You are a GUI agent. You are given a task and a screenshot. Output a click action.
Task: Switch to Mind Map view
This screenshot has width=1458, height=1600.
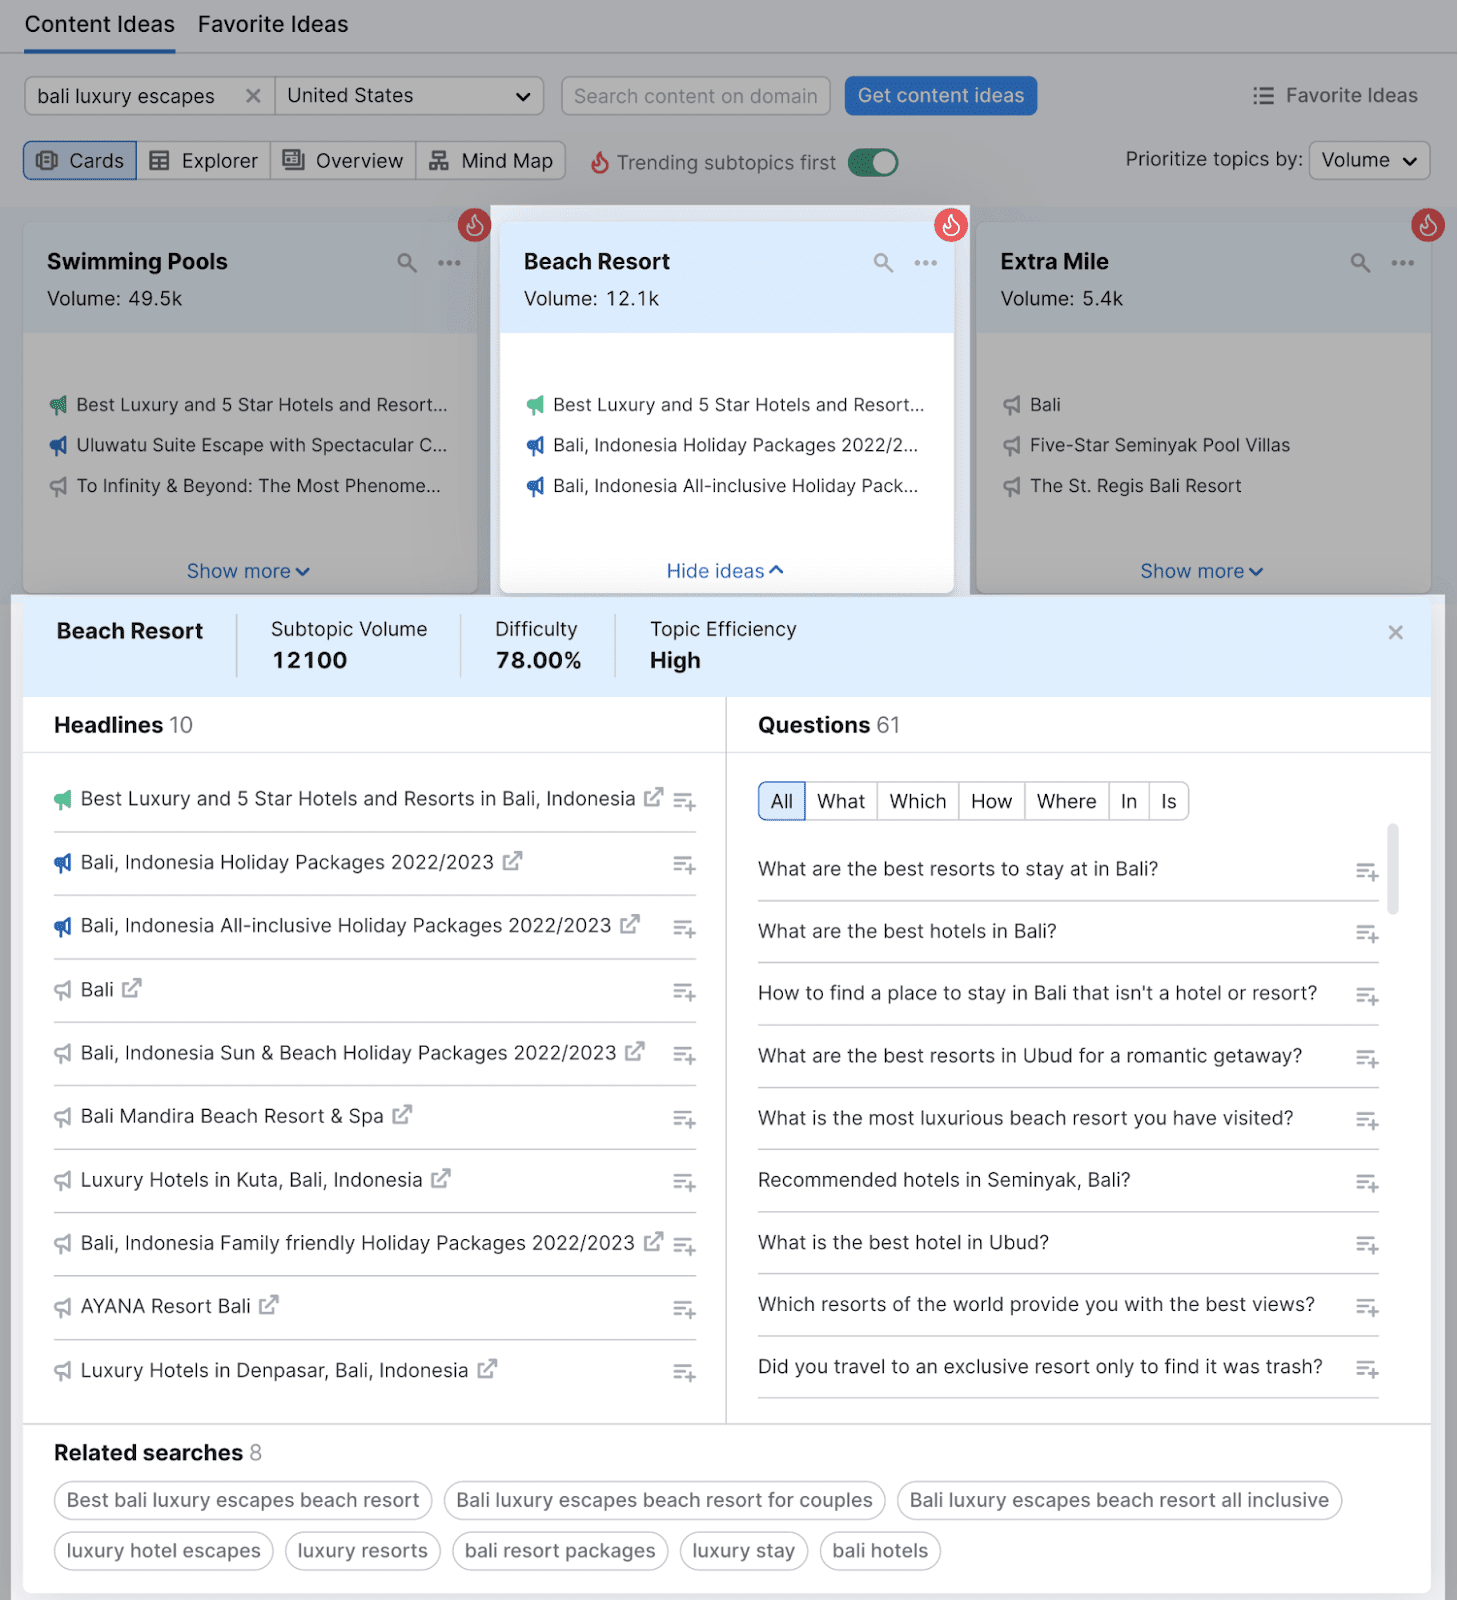point(491,161)
